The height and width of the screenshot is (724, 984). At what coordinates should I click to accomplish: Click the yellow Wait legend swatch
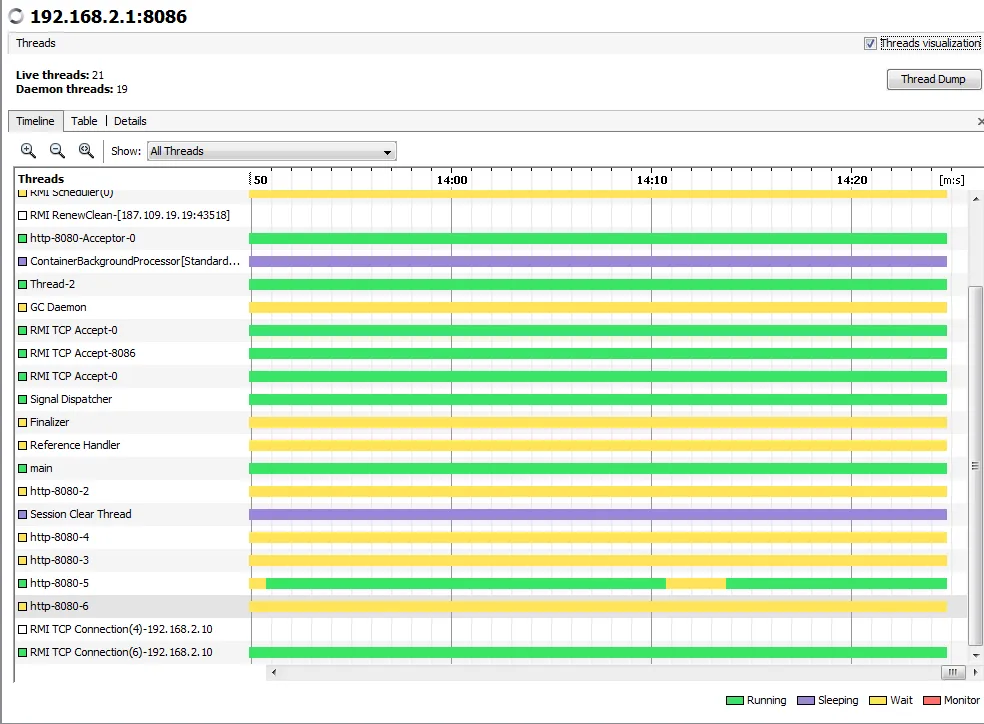tap(877, 701)
